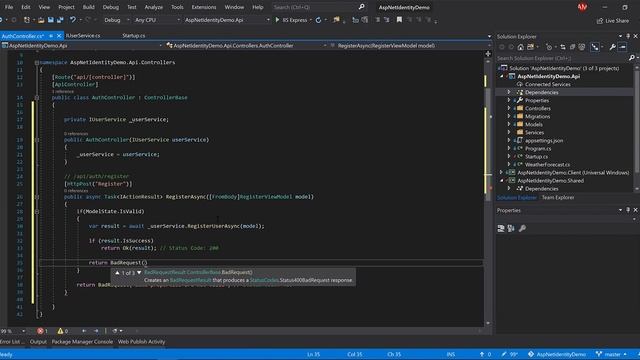640x360 pixels.
Task: Switch to IUserService.cs tab
Action: 83,36
